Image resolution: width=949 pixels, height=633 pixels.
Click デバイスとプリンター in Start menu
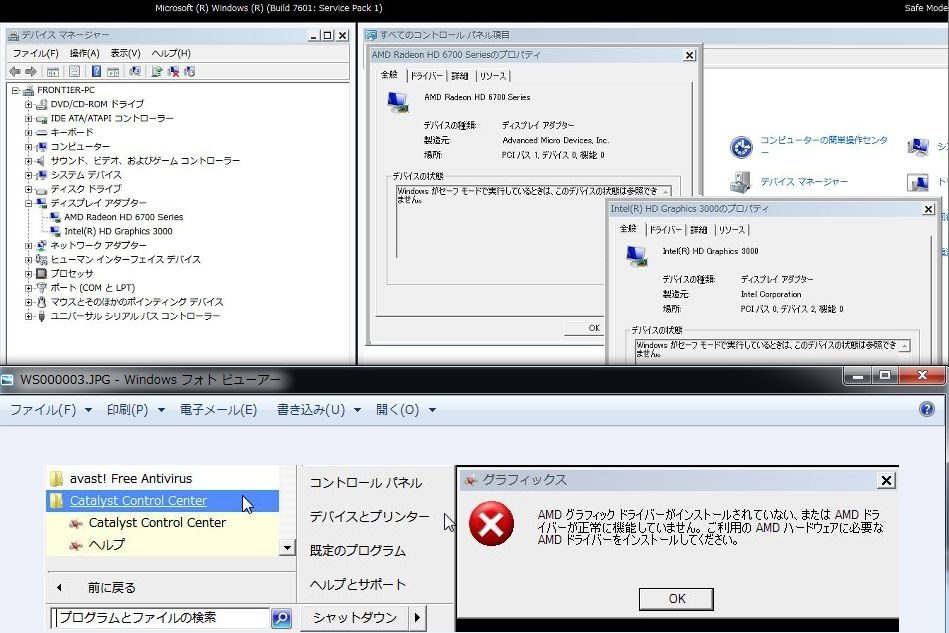pyautogui.click(x=369, y=517)
